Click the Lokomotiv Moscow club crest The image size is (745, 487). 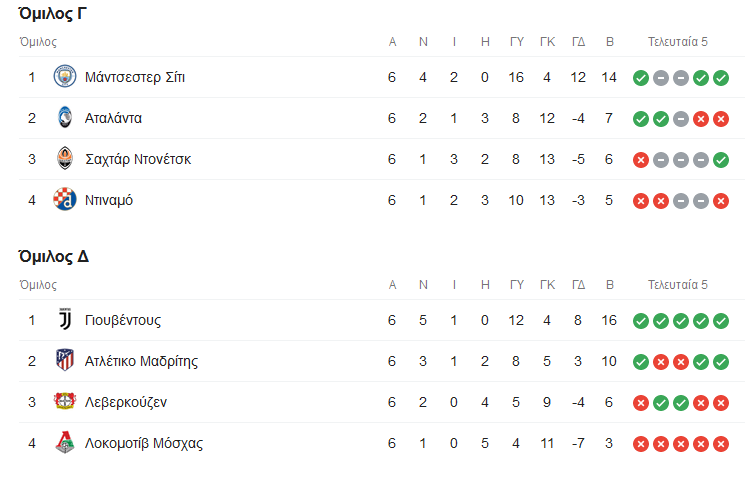64,443
